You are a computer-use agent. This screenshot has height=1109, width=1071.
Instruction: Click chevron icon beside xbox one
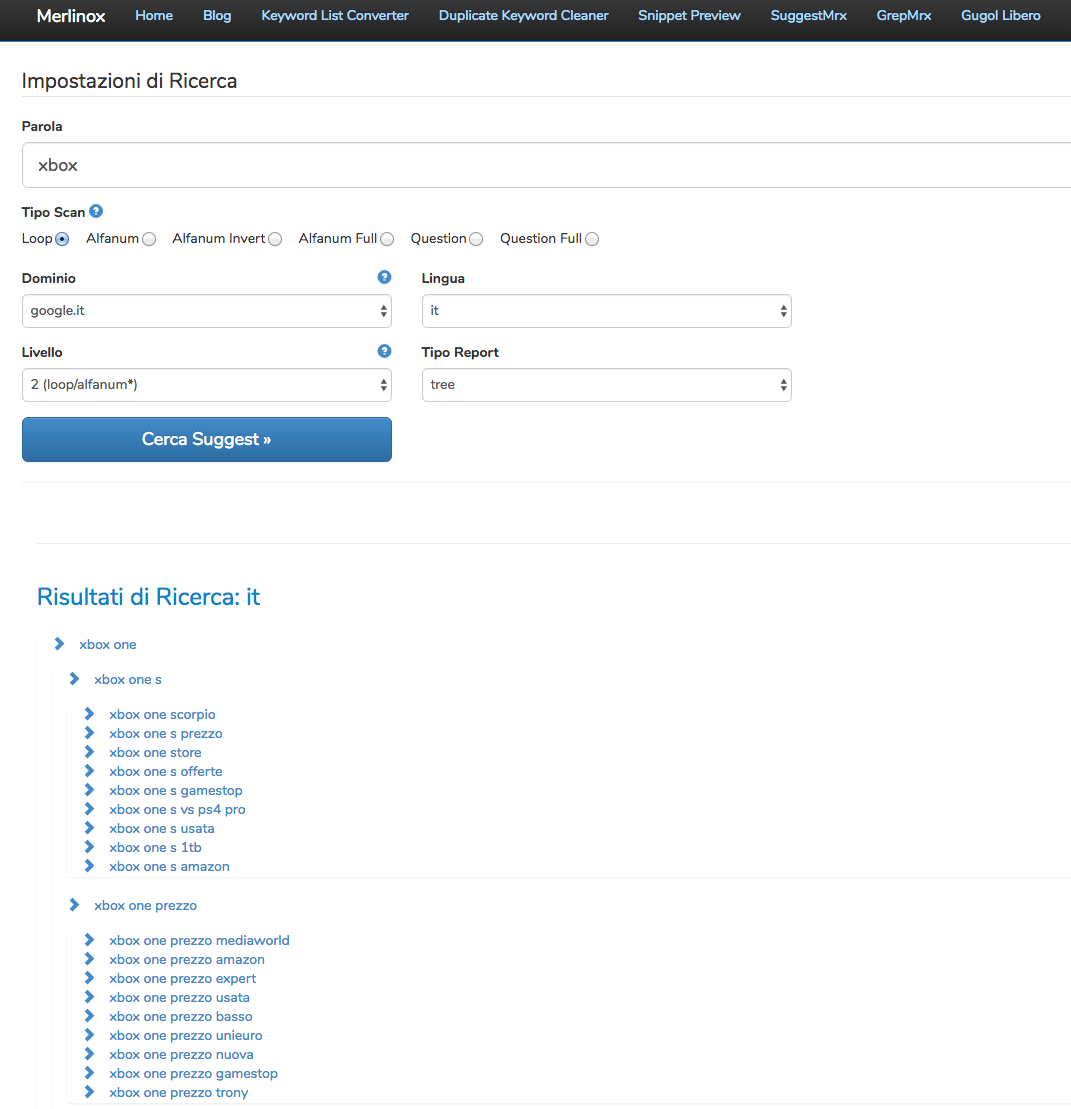coord(59,644)
